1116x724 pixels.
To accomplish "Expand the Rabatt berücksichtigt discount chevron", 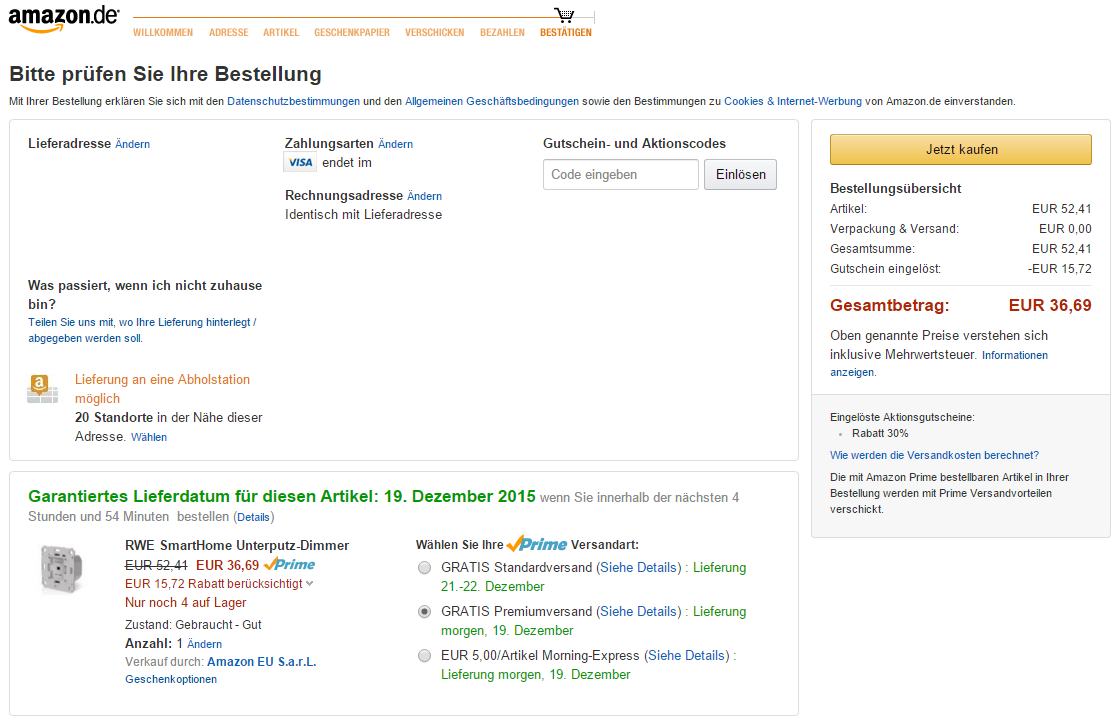I will pyautogui.click(x=310, y=584).
